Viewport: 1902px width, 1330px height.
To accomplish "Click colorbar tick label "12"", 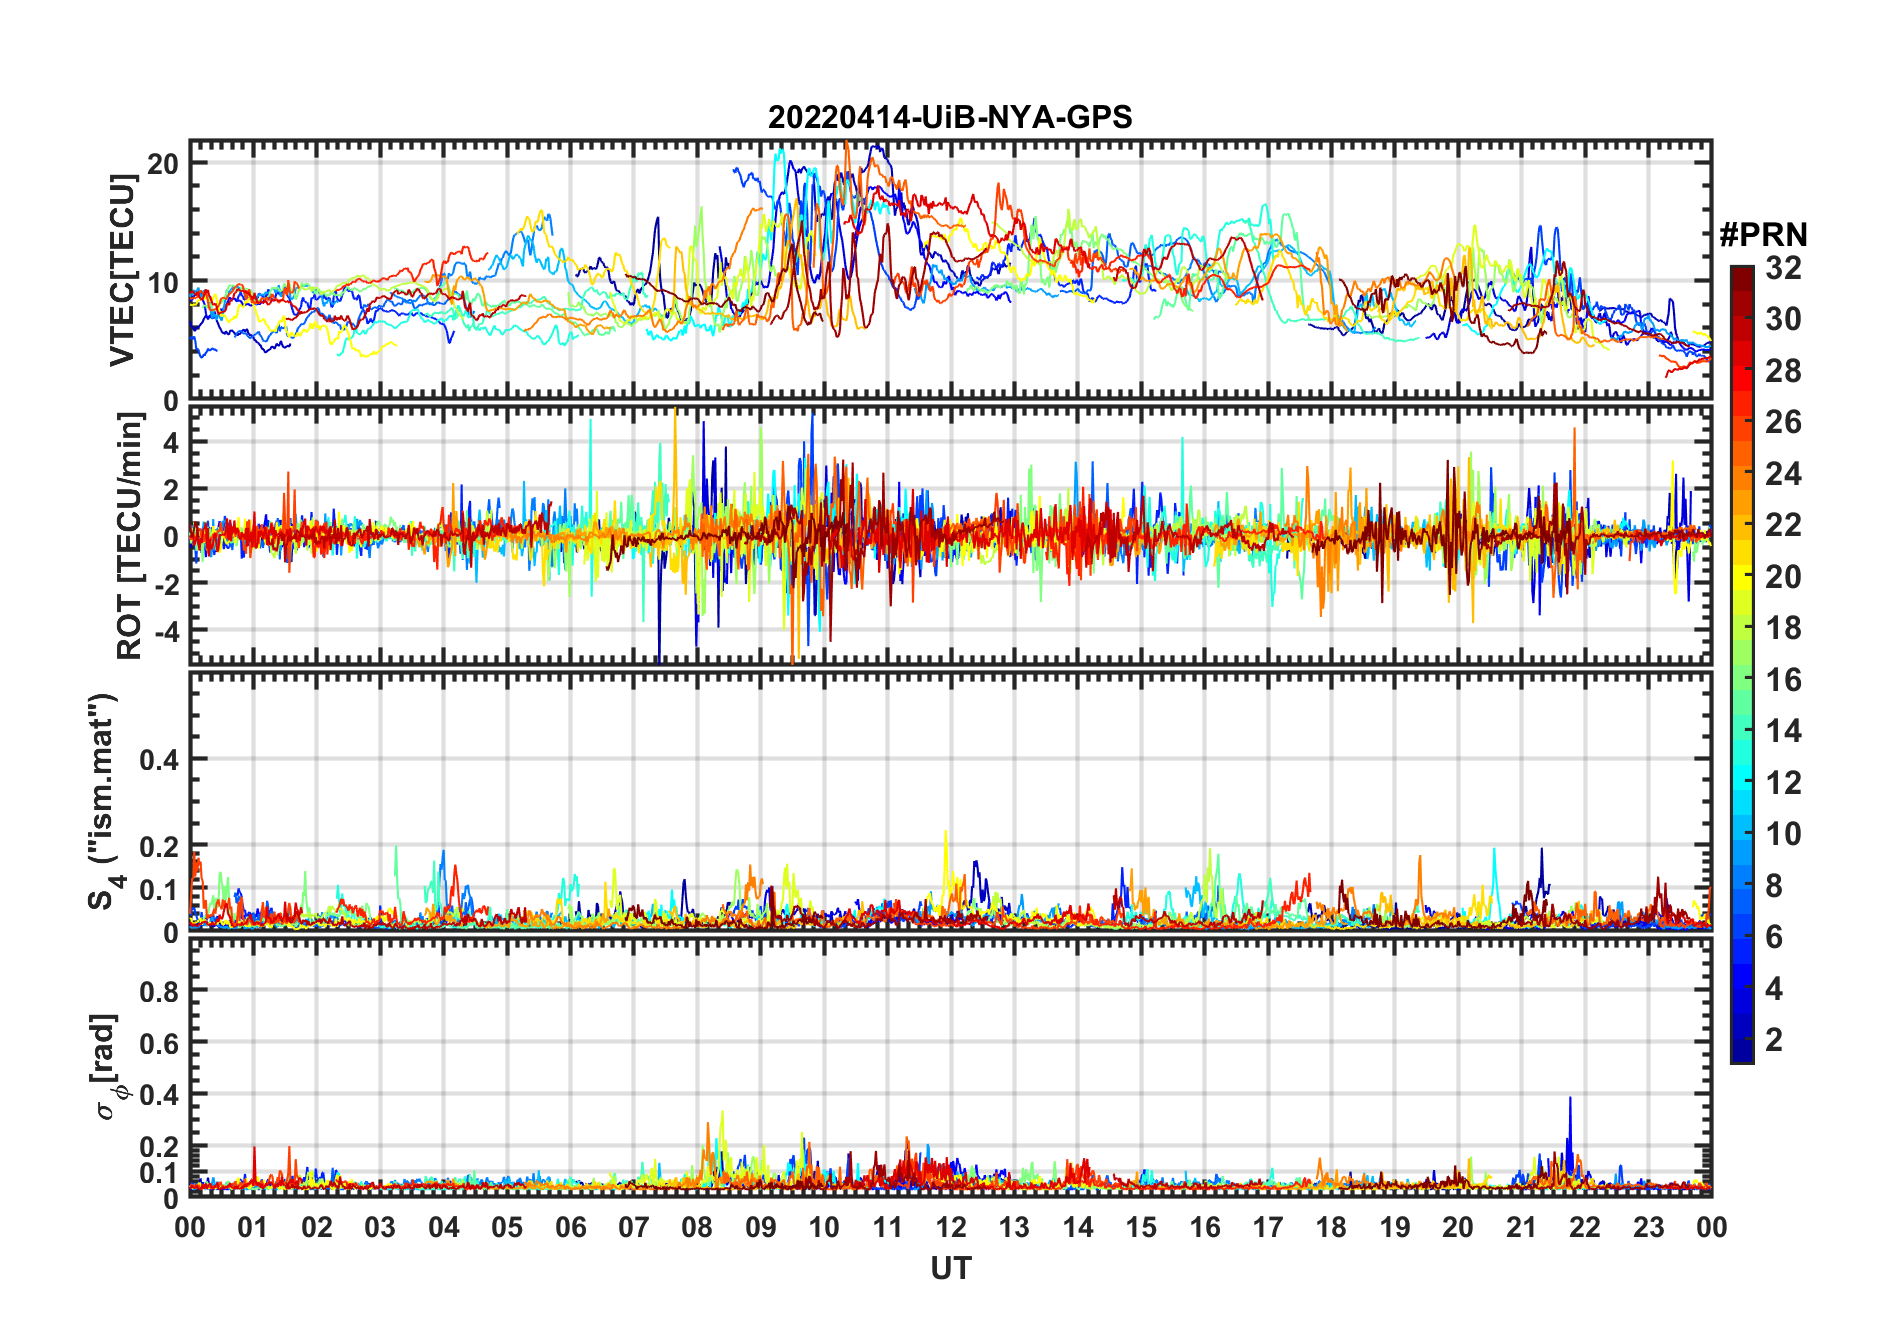I will coord(1783,782).
